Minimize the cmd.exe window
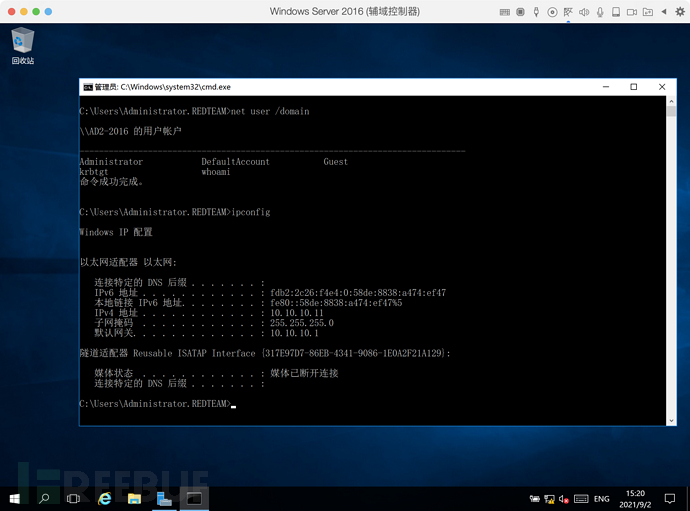Image resolution: width=690 pixels, height=511 pixels. click(x=606, y=87)
